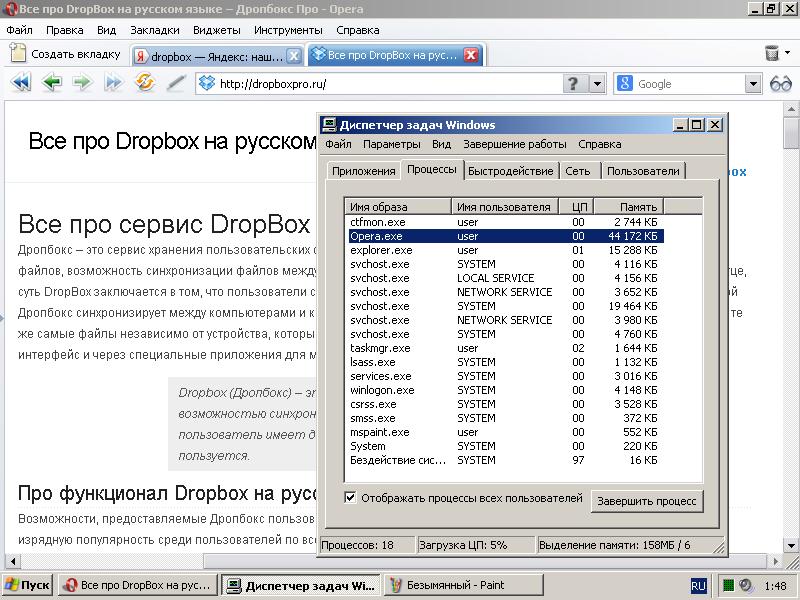Click the Opera icon in title bar
This screenshot has width=800, height=600.
10,9
